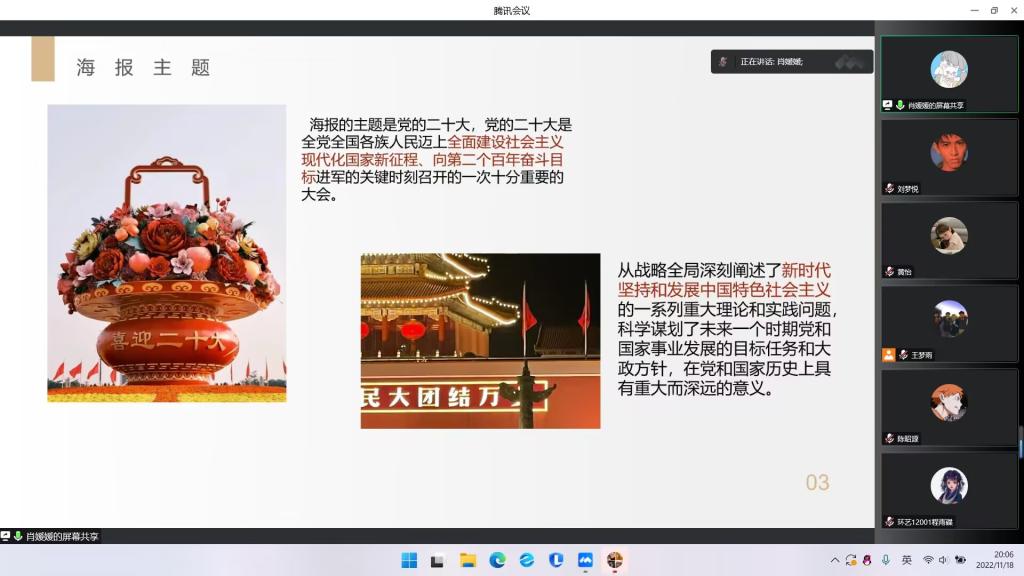Click the green microphone icon on 肖媛媛's tile

click(x=899, y=105)
